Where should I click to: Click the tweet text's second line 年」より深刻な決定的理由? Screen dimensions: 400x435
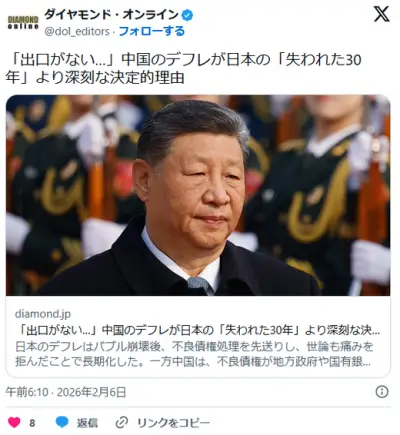click(x=95, y=77)
